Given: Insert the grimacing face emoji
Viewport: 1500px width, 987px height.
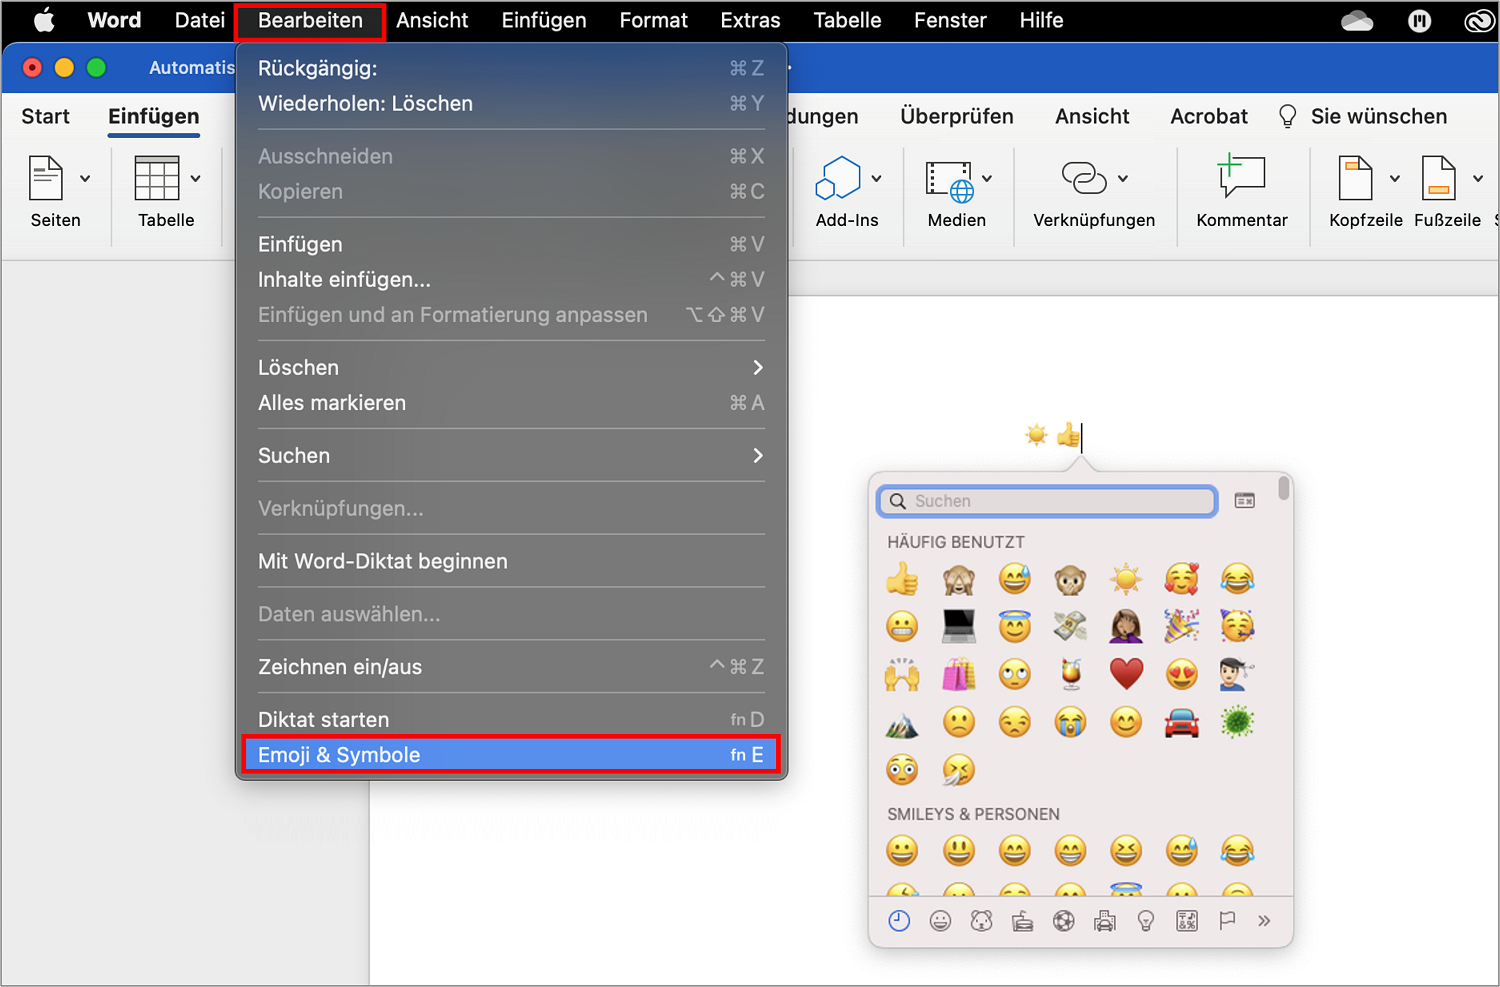Looking at the screenshot, I should click(x=902, y=626).
